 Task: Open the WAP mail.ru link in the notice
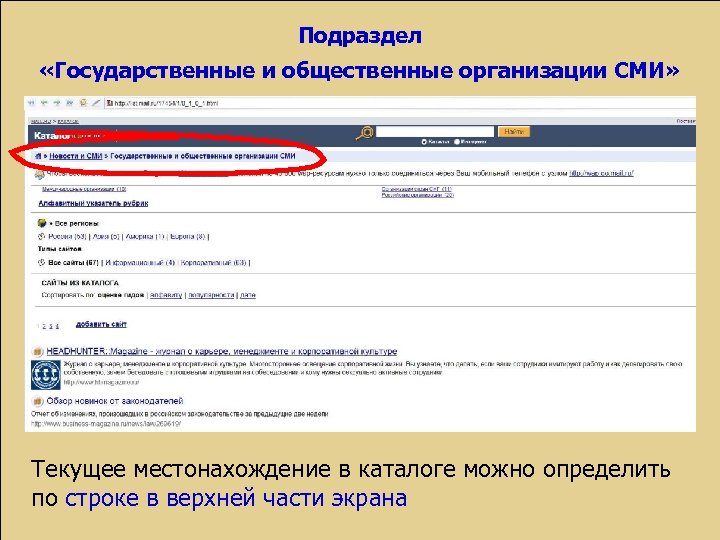click(602, 174)
